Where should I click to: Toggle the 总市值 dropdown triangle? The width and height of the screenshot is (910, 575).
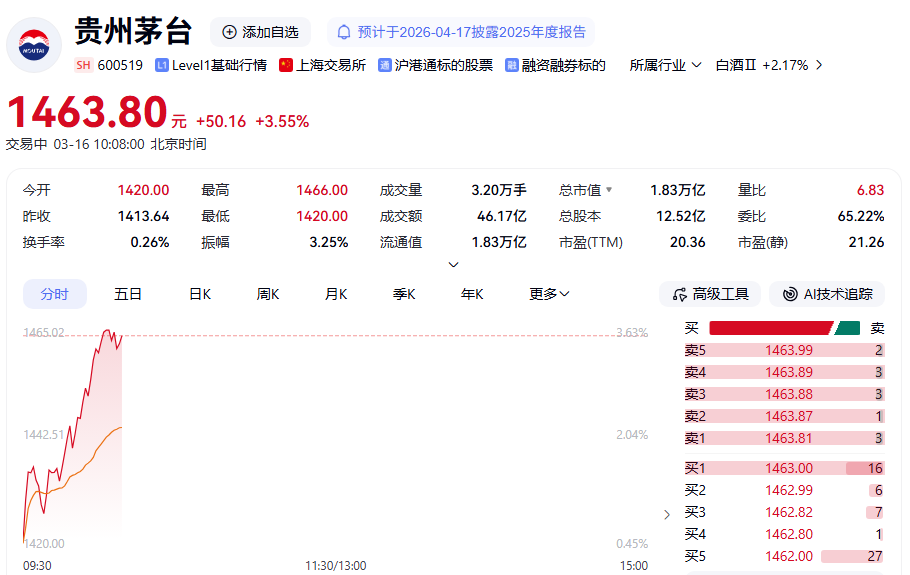pos(609,190)
